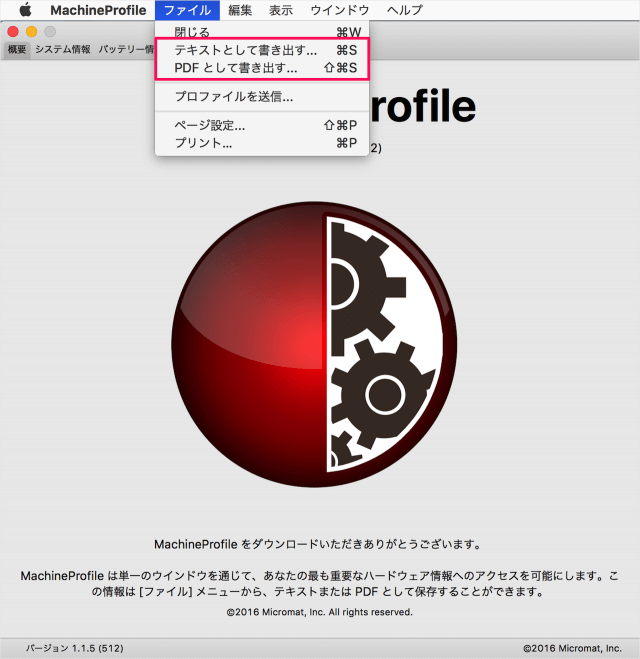Click the バージョン 1.1.5 (512) status text
This screenshot has height=659, width=640.
click(74, 648)
